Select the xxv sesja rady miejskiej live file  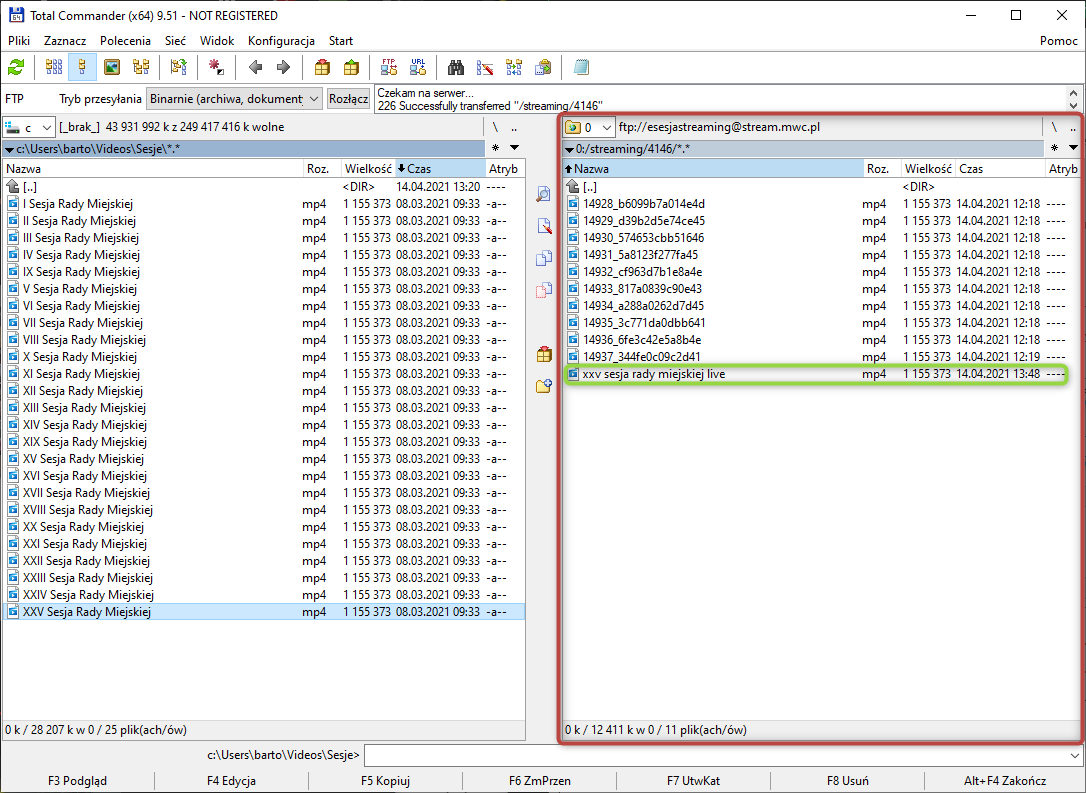[x=654, y=374]
